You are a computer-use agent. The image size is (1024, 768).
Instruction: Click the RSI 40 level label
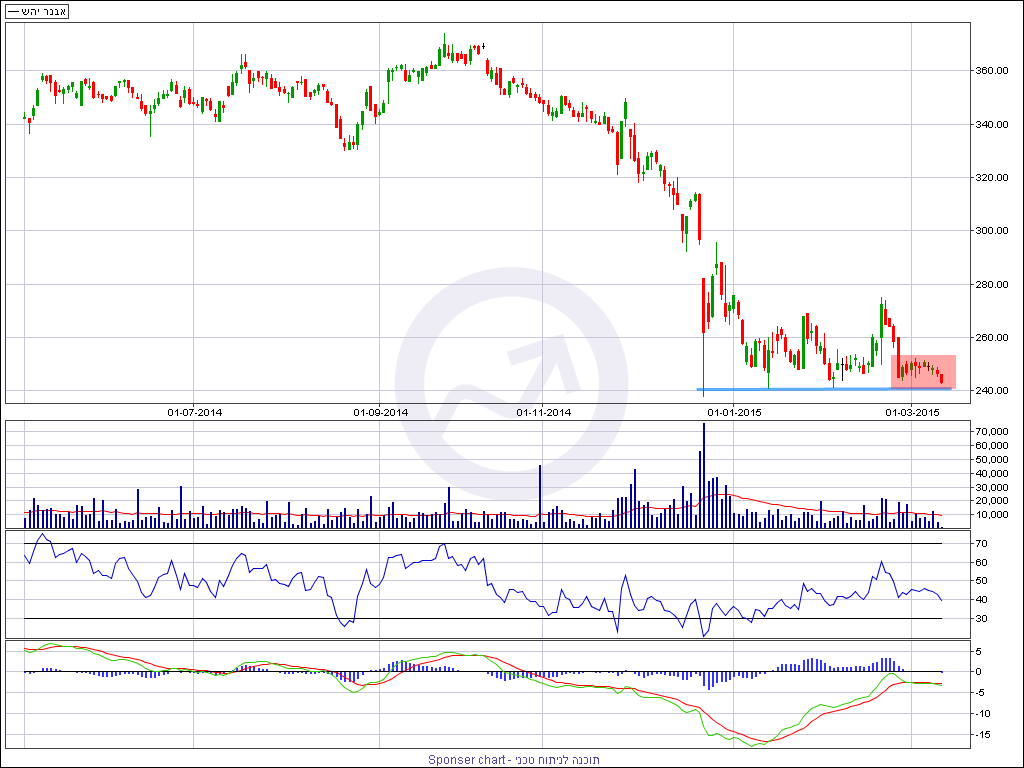coord(982,600)
